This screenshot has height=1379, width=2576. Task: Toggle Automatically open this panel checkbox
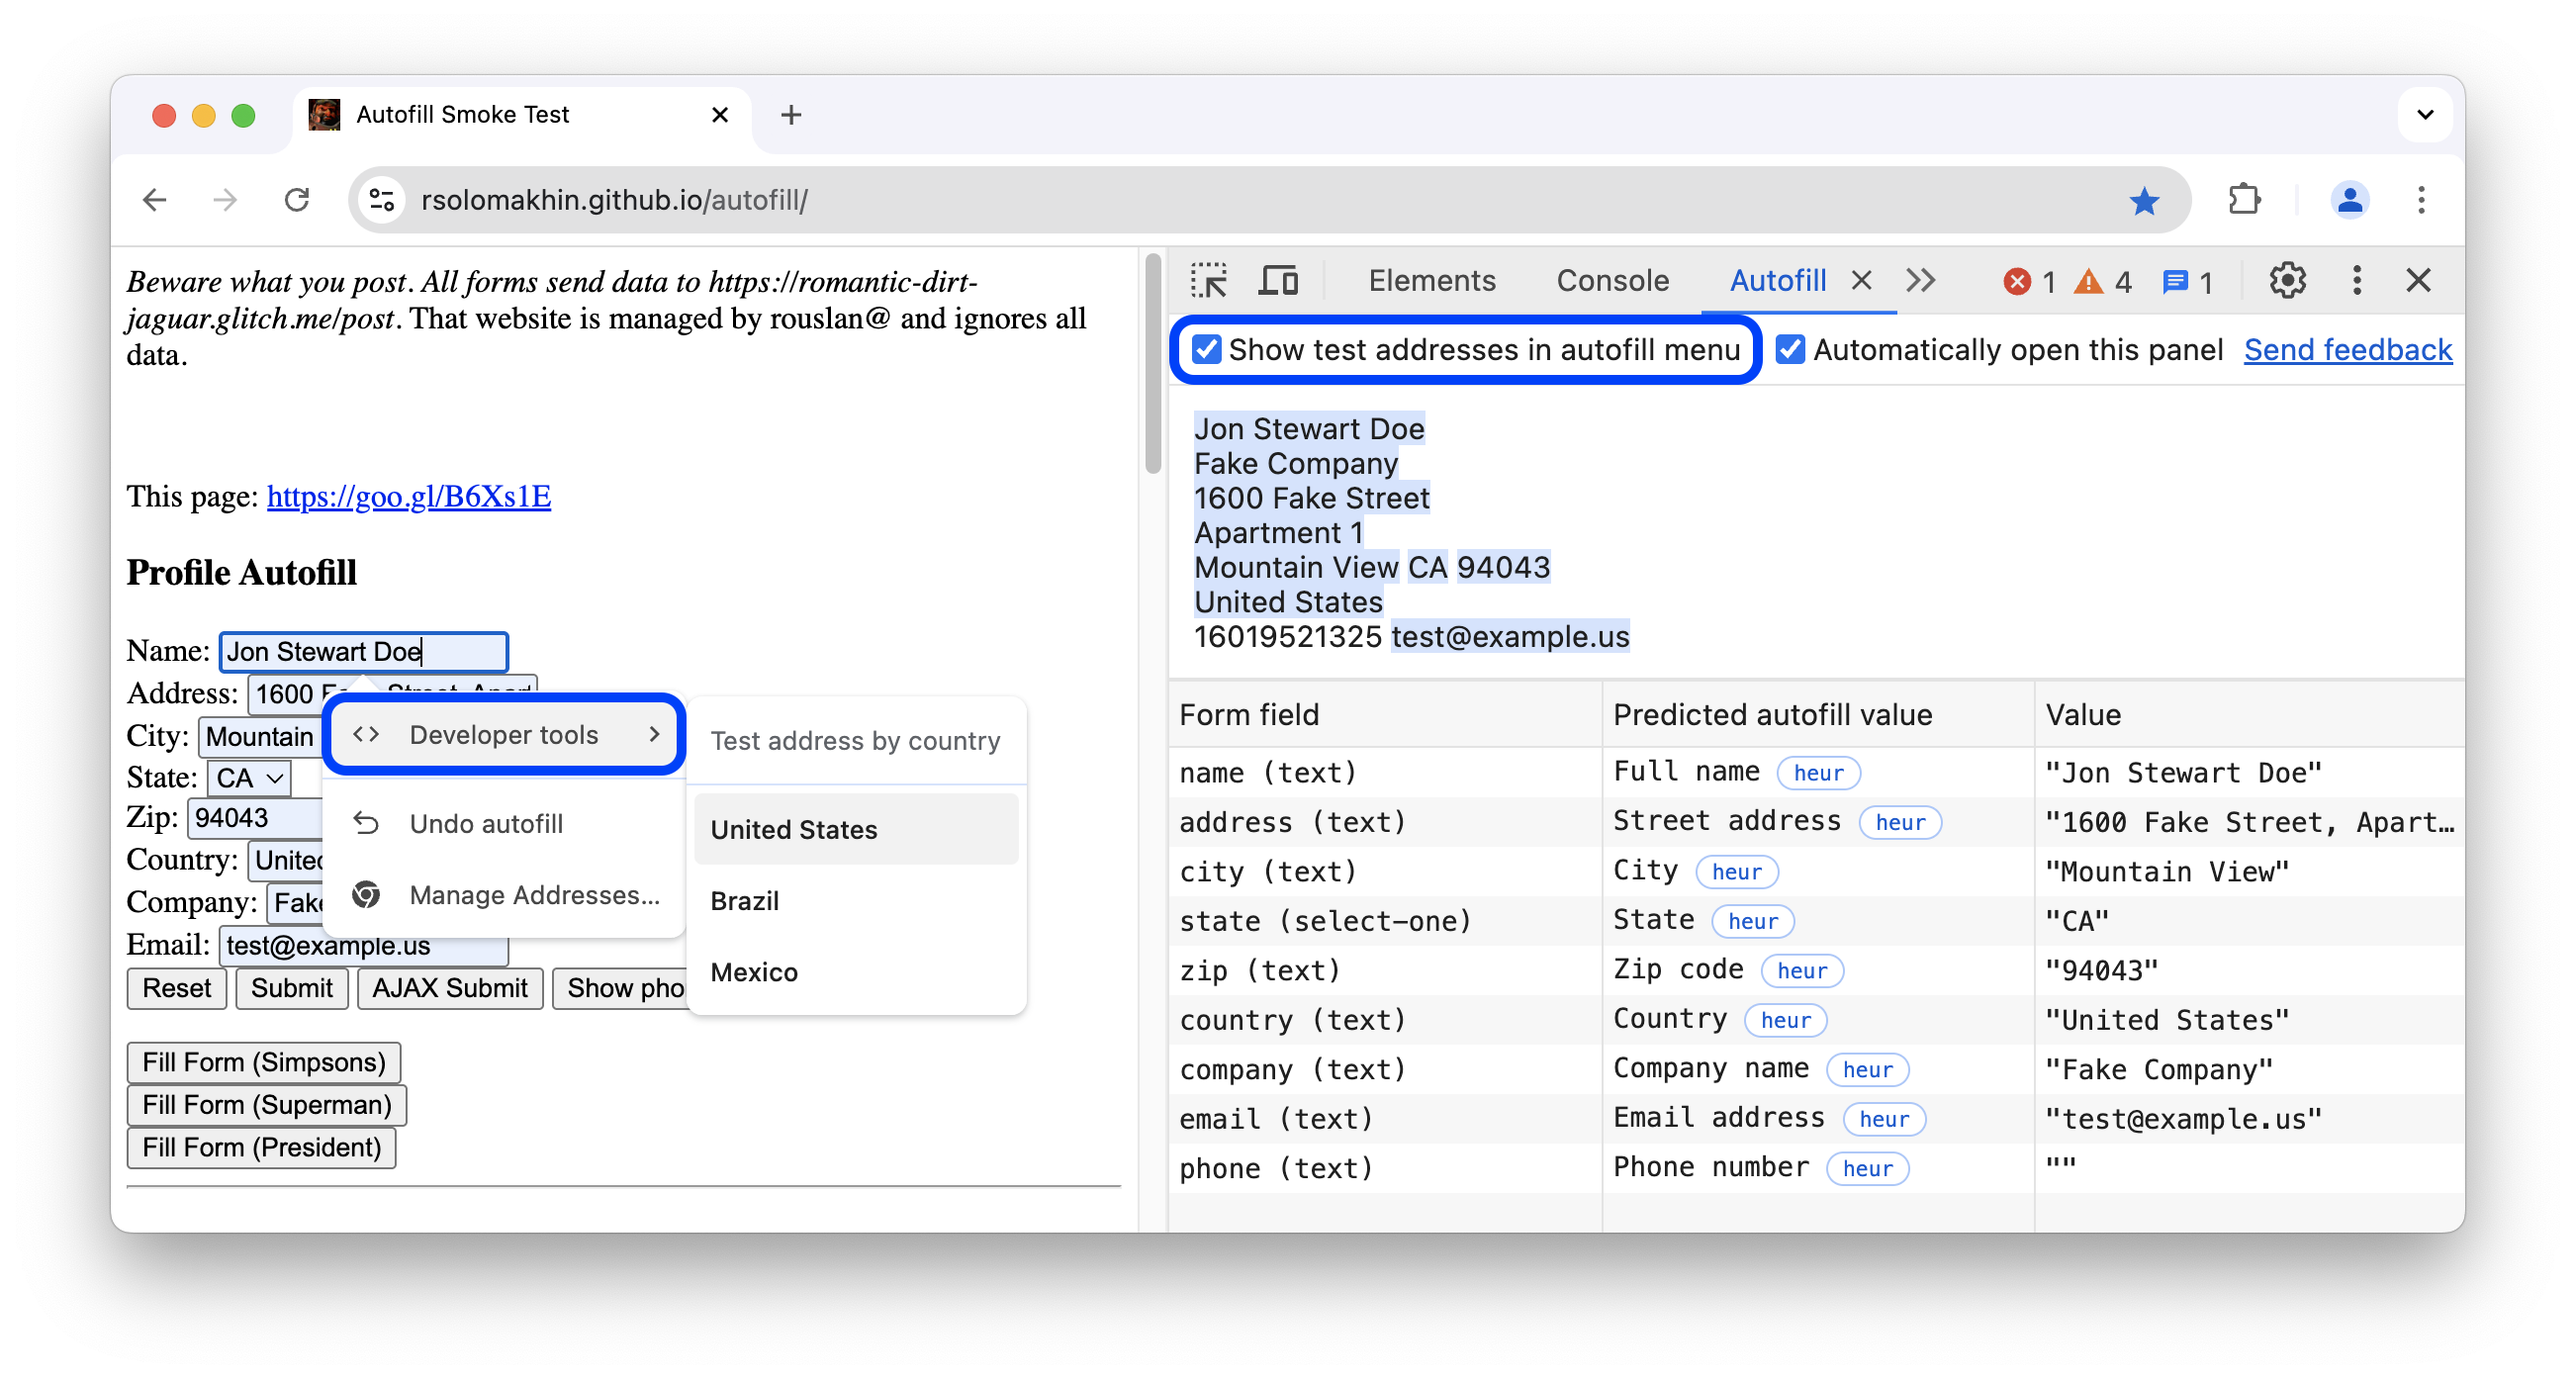click(x=1786, y=349)
